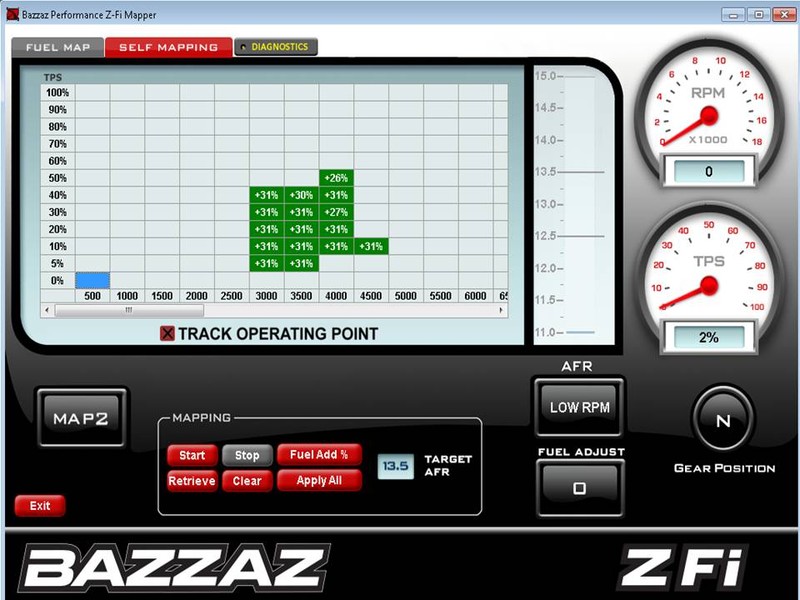
Task: Click the 1500 RPM column header
Action: [x=162, y=296]
